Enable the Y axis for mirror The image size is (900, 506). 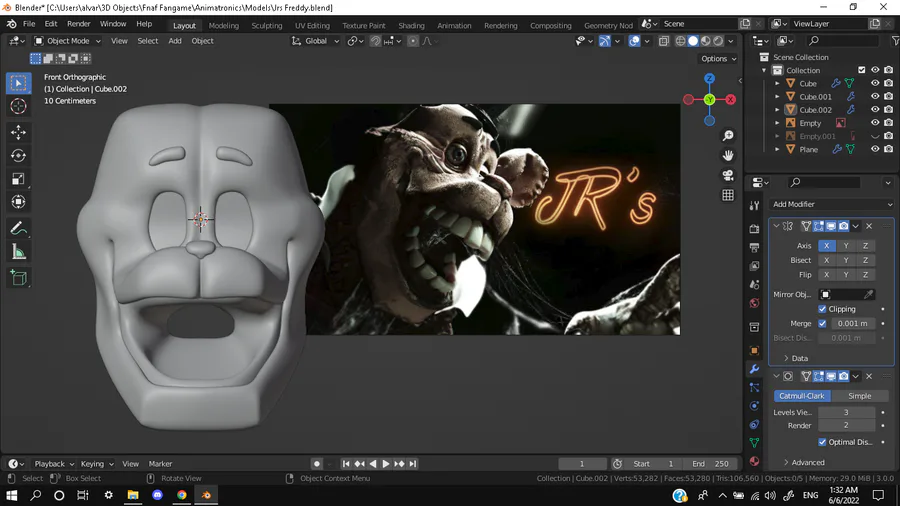pos(846,245)
